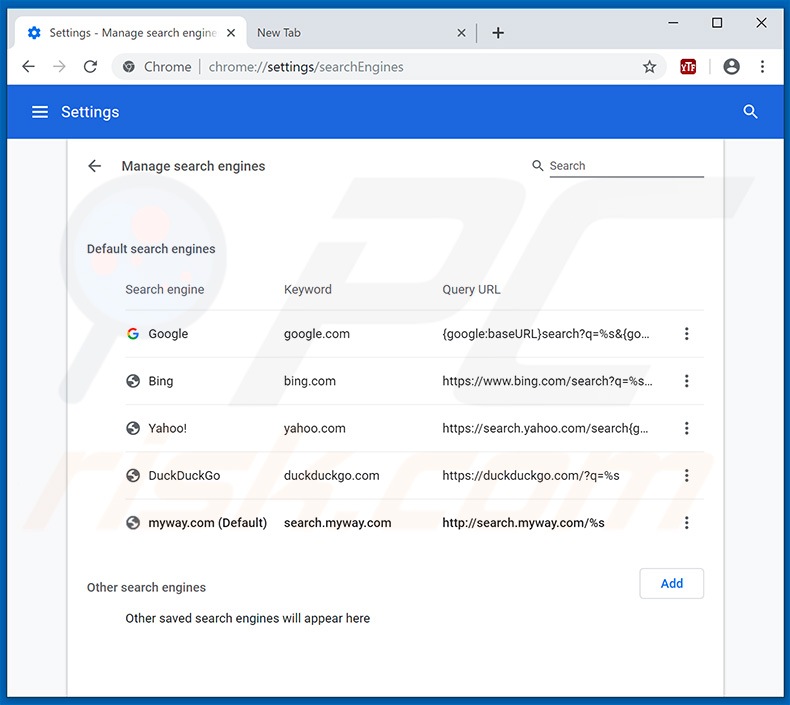The image size is (790, 705).
Task: Close the New Tab tab
Action: [x=461, y=33]
